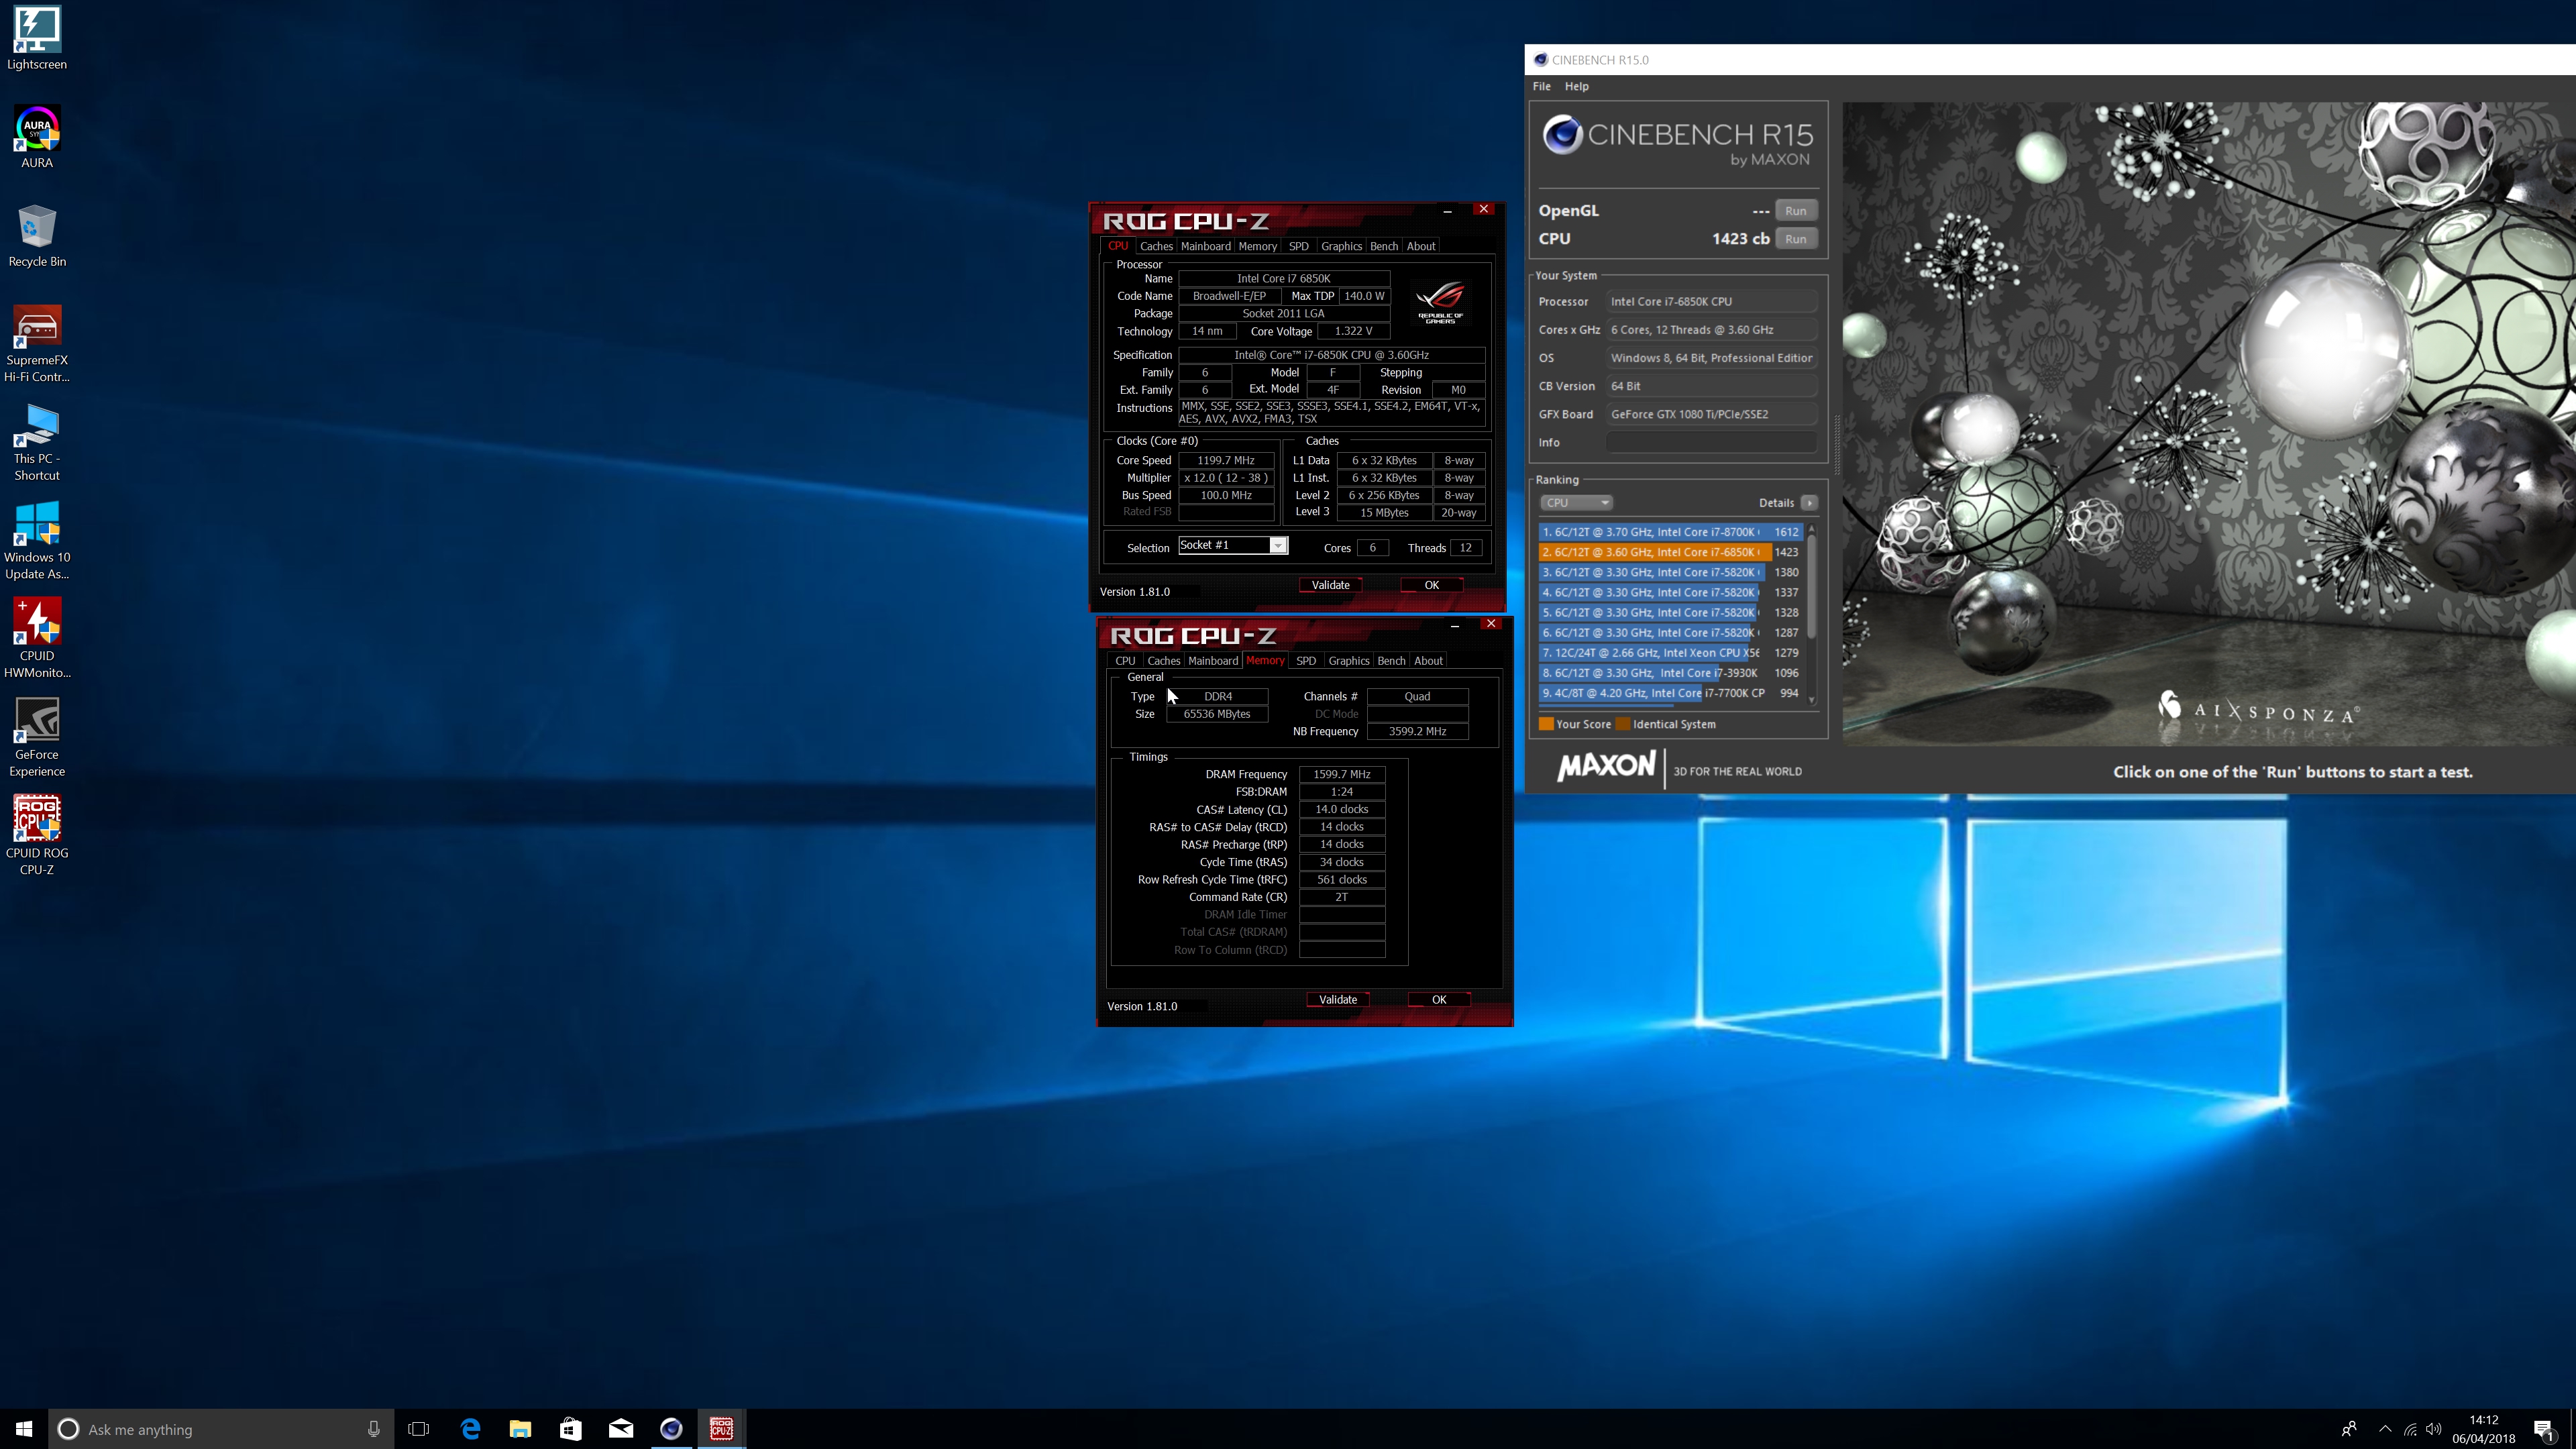Image resolution: width=2576 pixels, height=1449 pixels.
Task: Open Cinebench Help menu
Action: pyautogui.click(x=1576, y=86)
